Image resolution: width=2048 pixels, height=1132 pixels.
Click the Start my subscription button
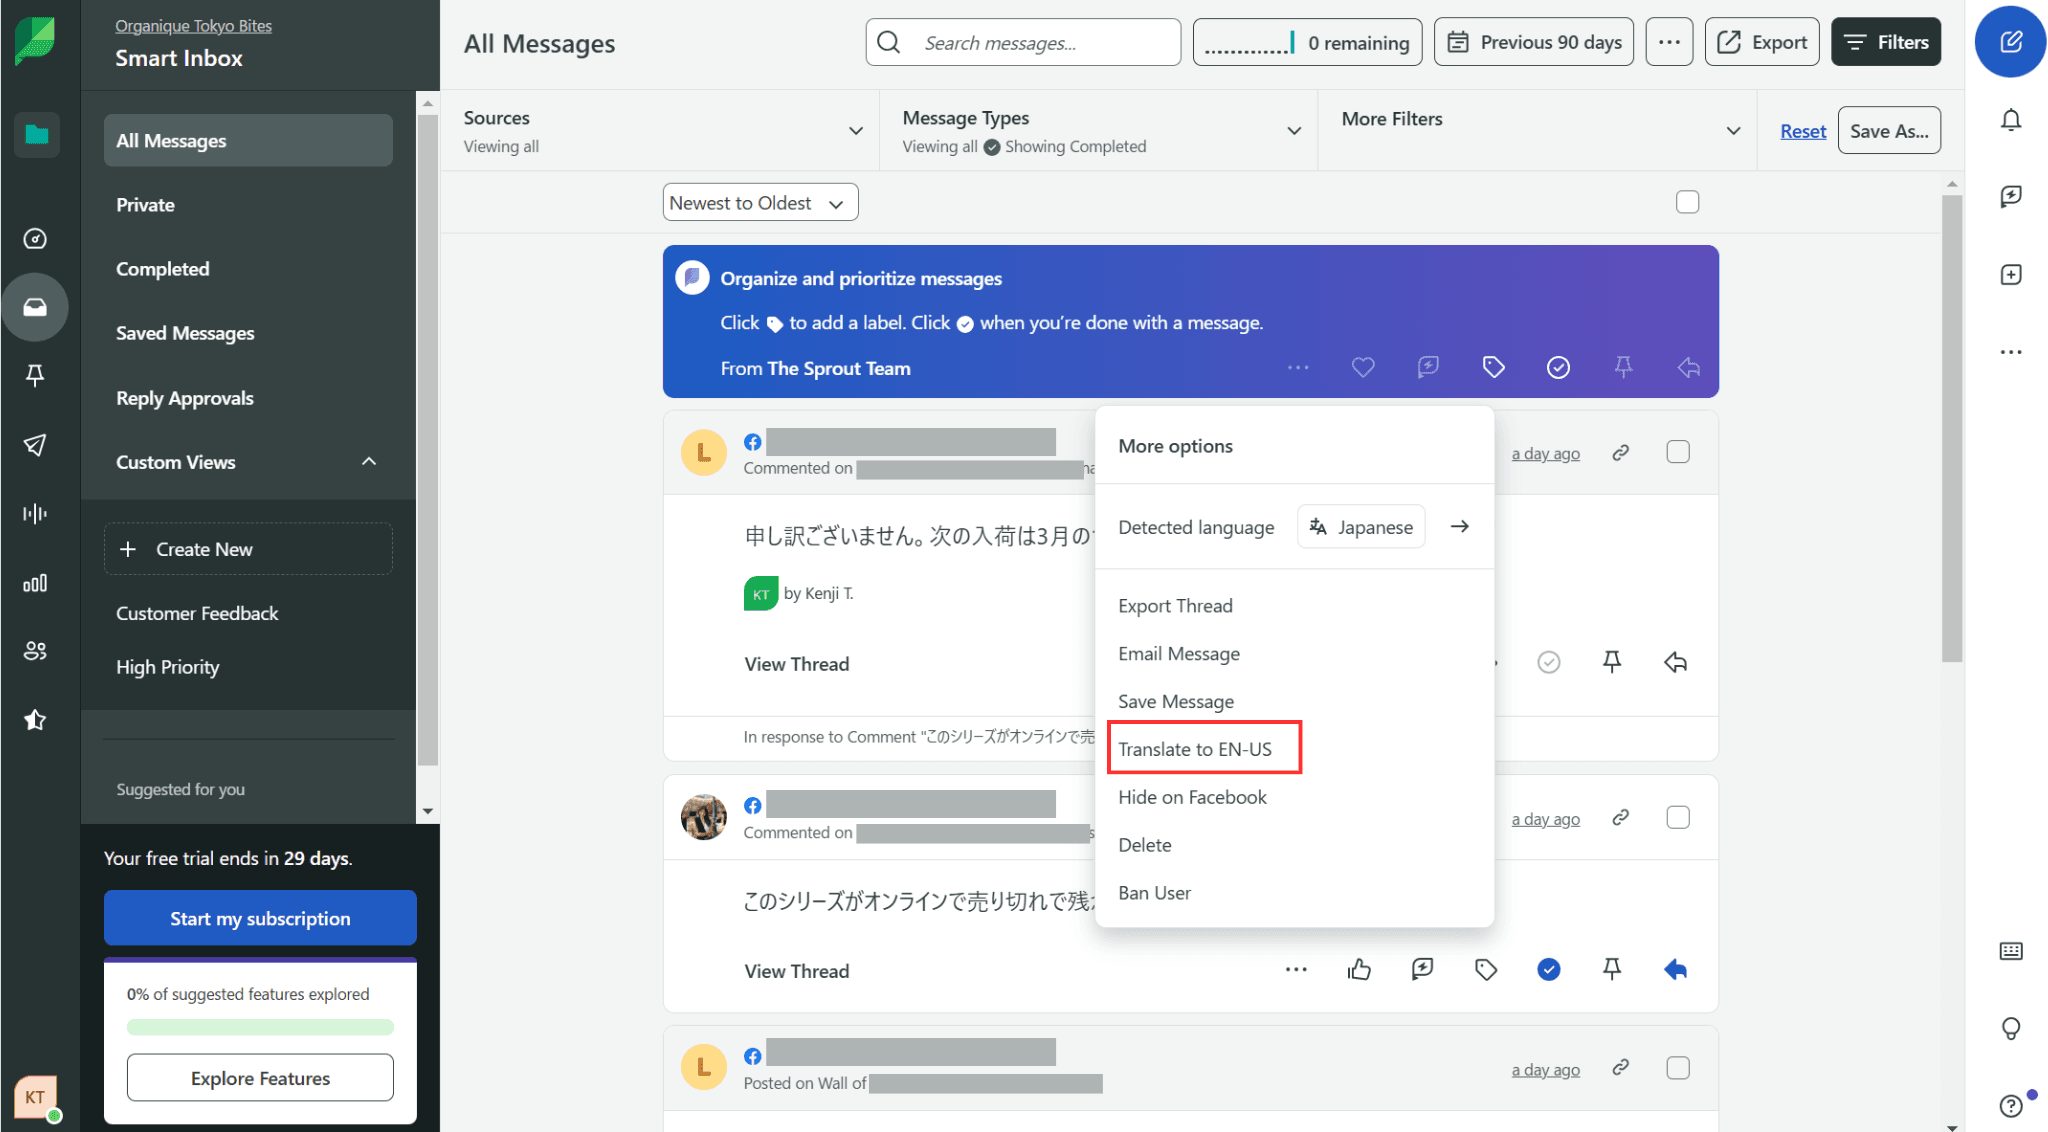pos(260,918)
